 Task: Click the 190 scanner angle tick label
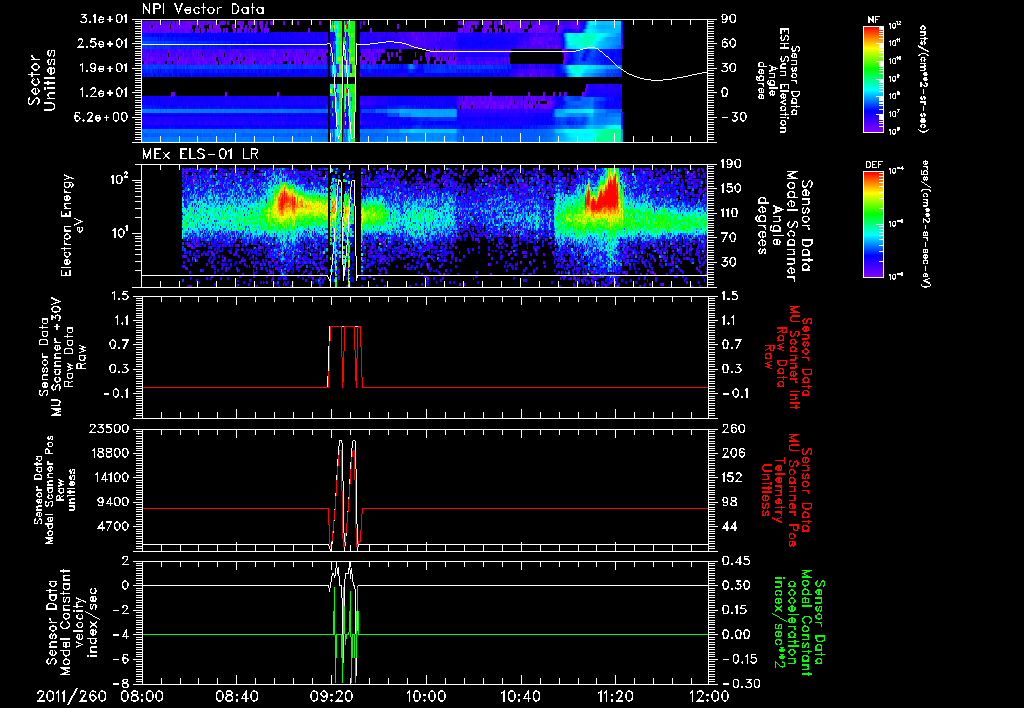tap(731, 163)
